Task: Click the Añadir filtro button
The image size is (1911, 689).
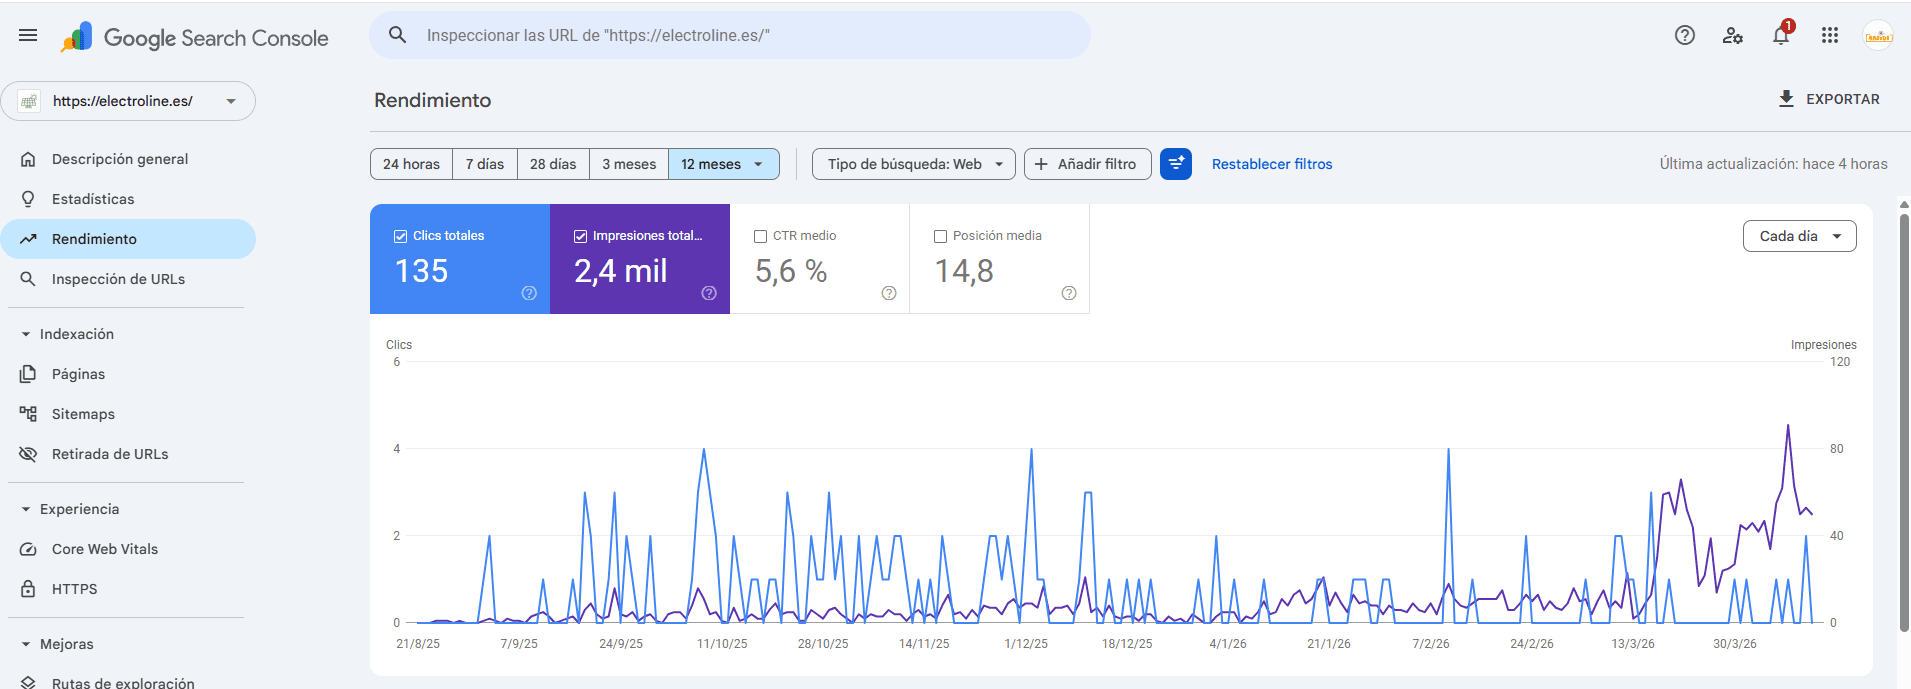Action: (1088, 164)
